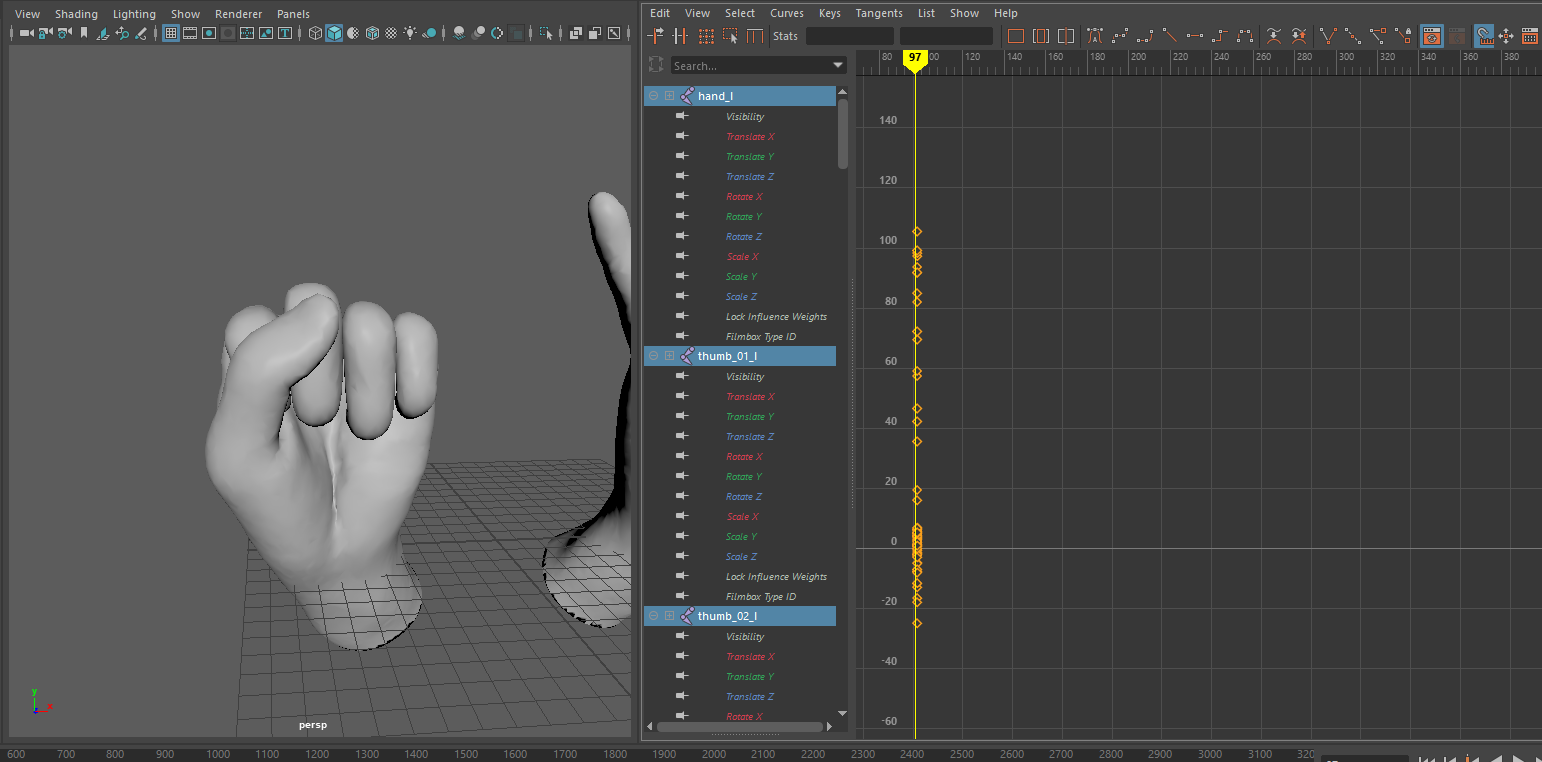Click the 2D Pan/Zoom icon
The height and width of the screenshot is (762, 1542).
[x=122, y=33]
